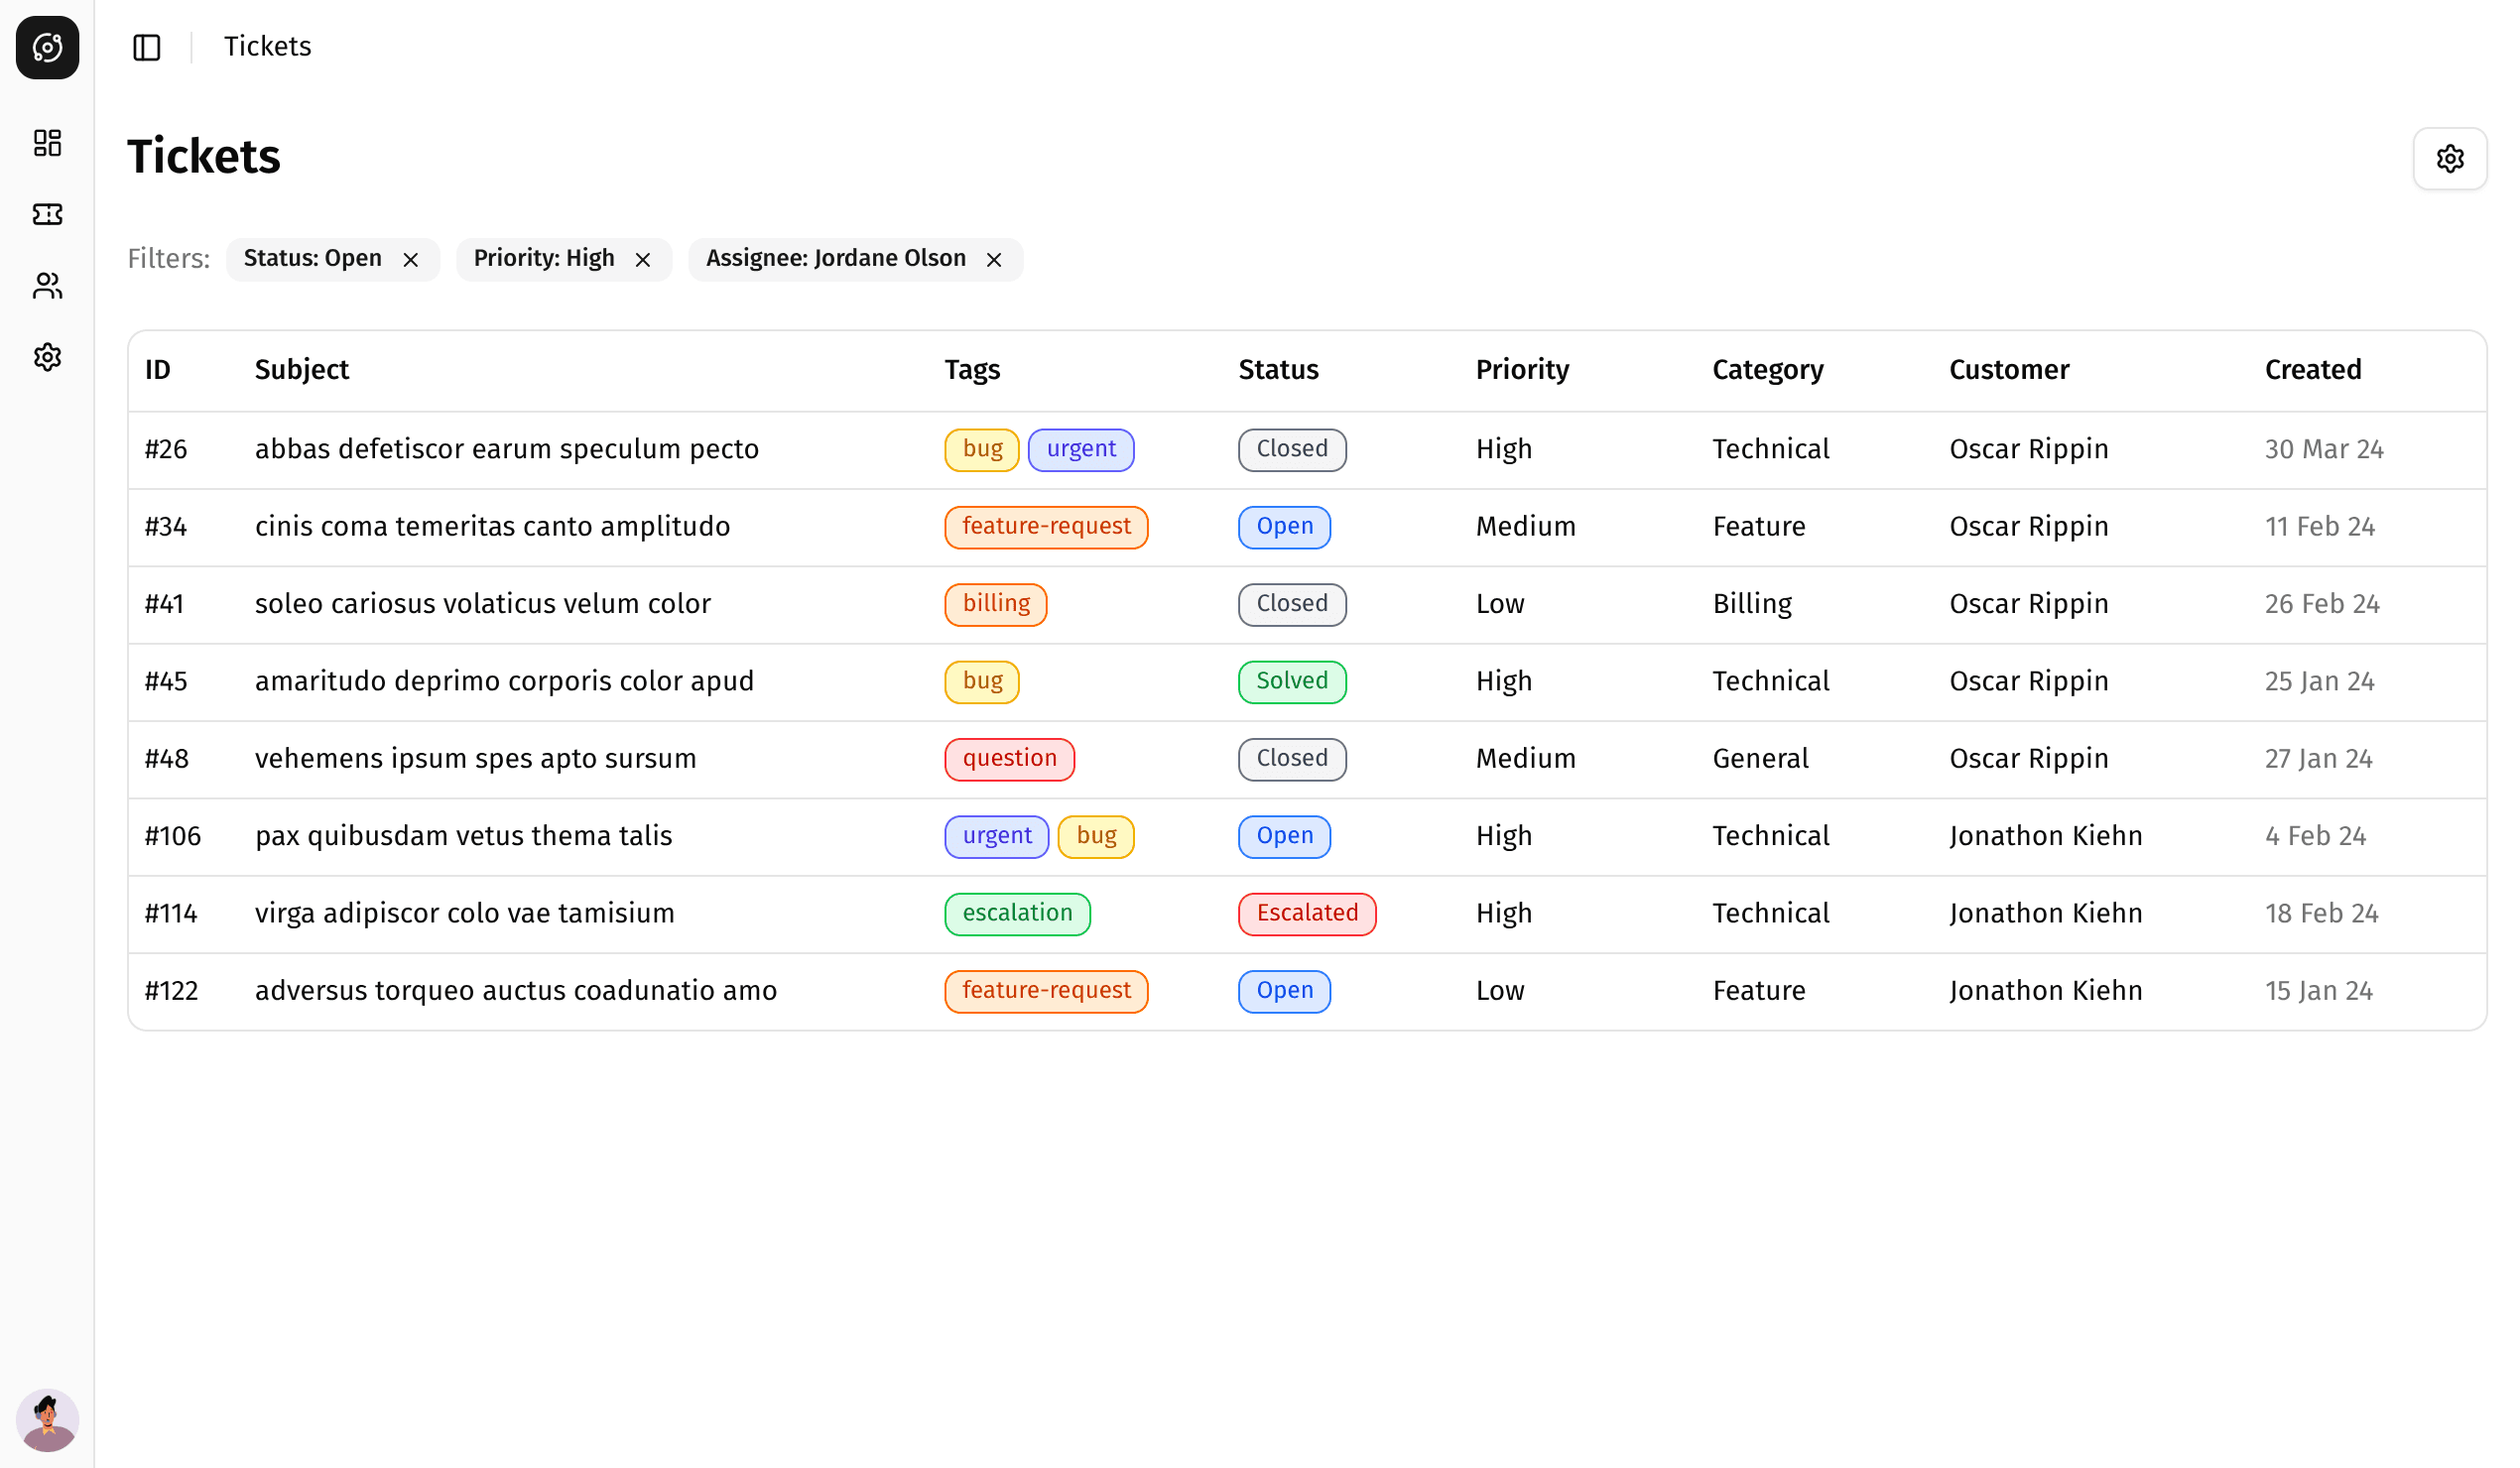Click the Solved status on ticket #45
The image size is (2520, 1468).
(1292, 681)
